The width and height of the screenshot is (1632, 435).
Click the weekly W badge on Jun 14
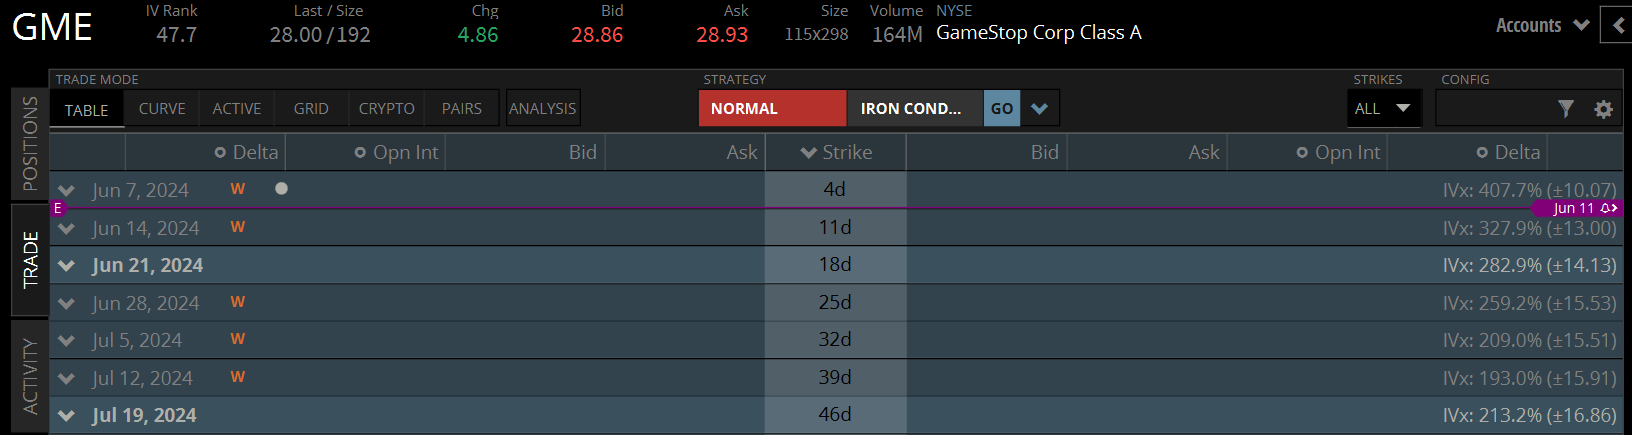238,227
